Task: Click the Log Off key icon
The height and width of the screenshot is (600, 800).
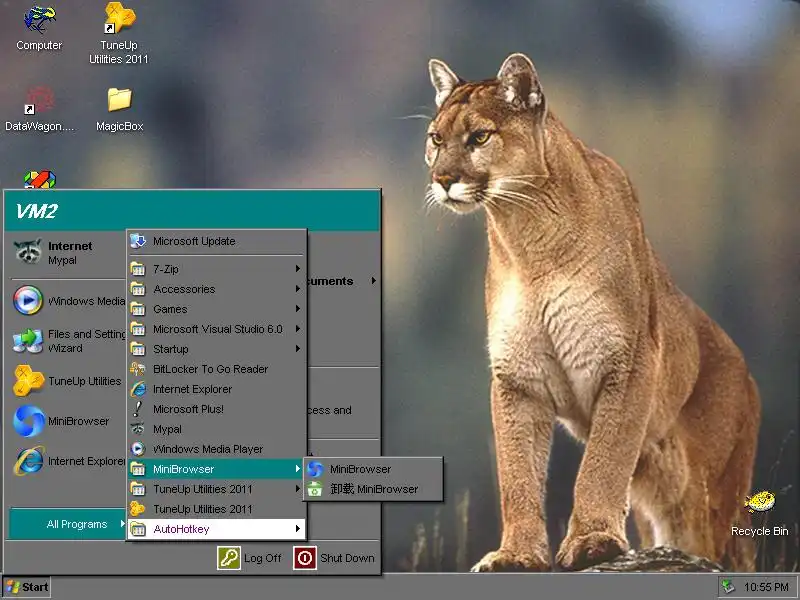Action: 229,558
